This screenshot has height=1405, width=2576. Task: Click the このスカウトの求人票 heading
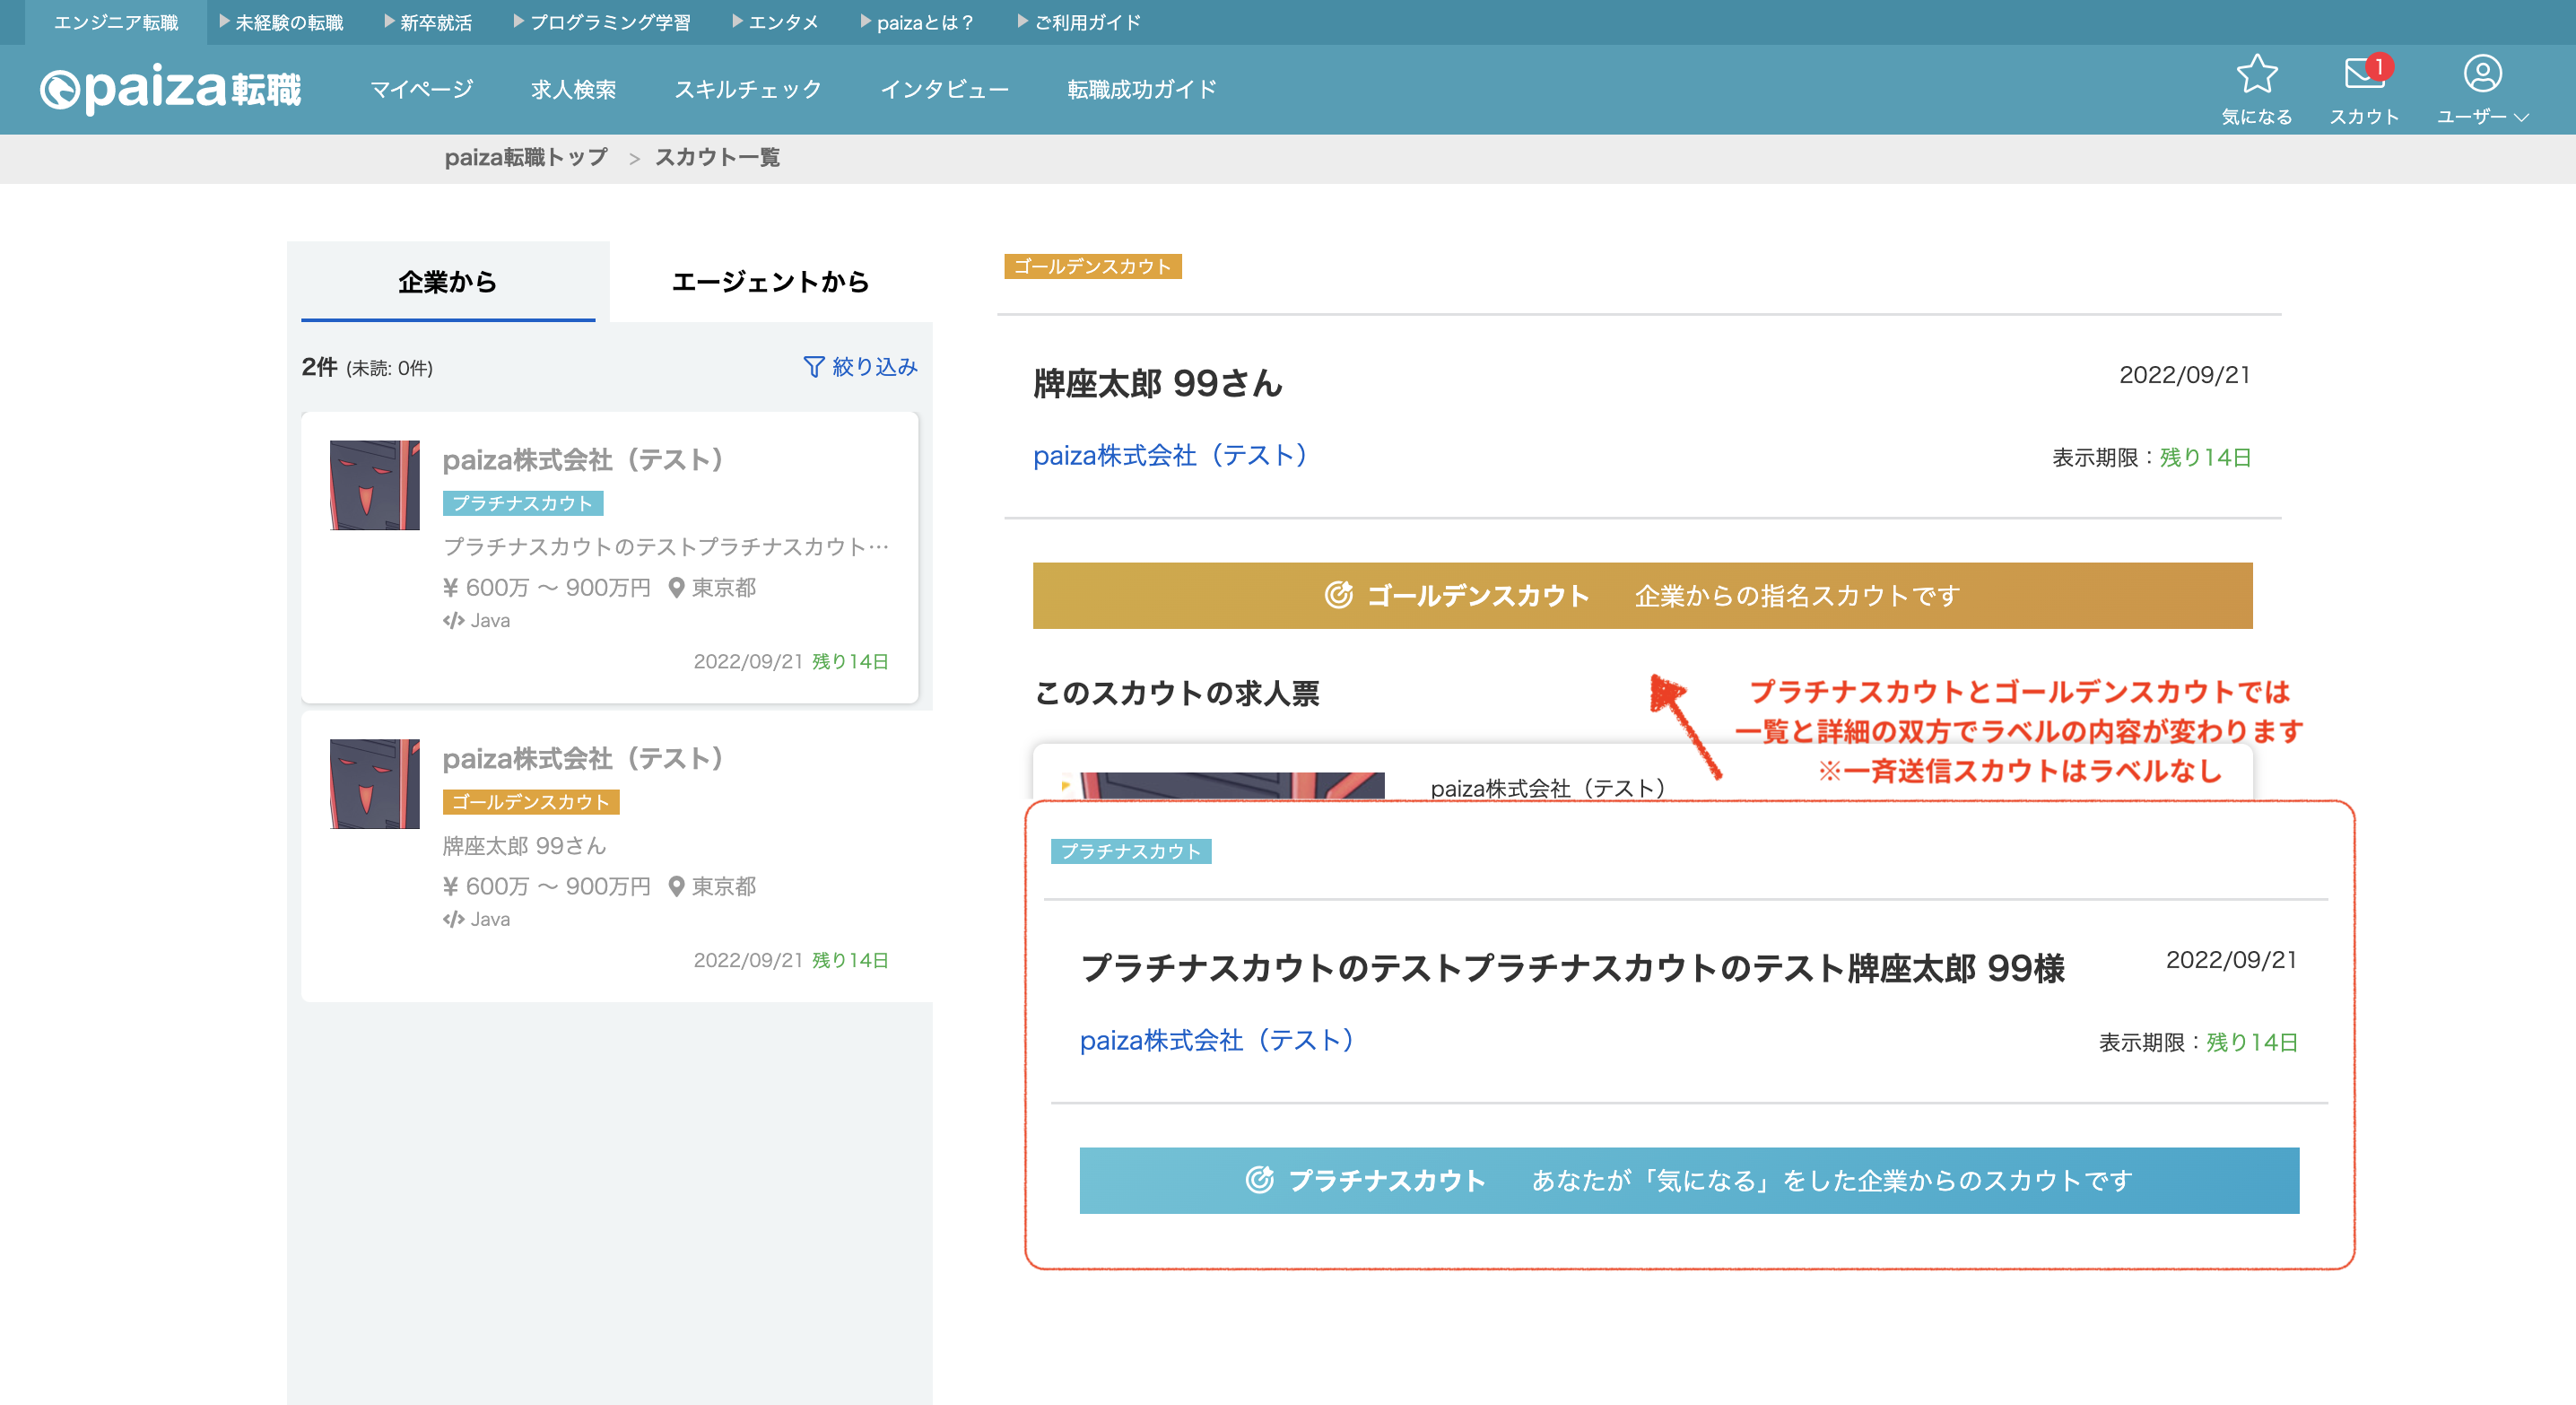point(1177,693)
